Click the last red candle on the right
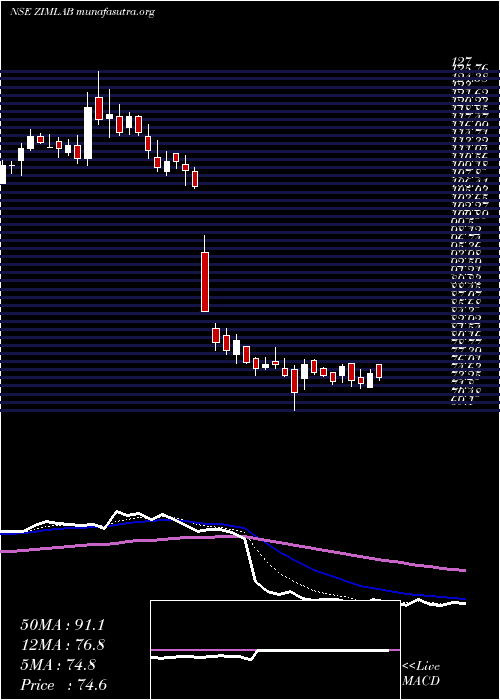Viewport: 500px width, 700px height. (x=379, y=371)
